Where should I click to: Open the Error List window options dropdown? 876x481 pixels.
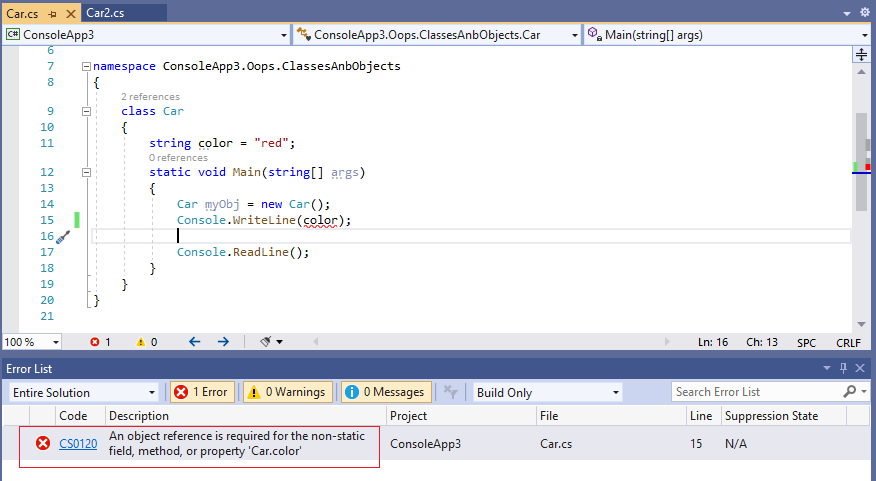point(827,369)
